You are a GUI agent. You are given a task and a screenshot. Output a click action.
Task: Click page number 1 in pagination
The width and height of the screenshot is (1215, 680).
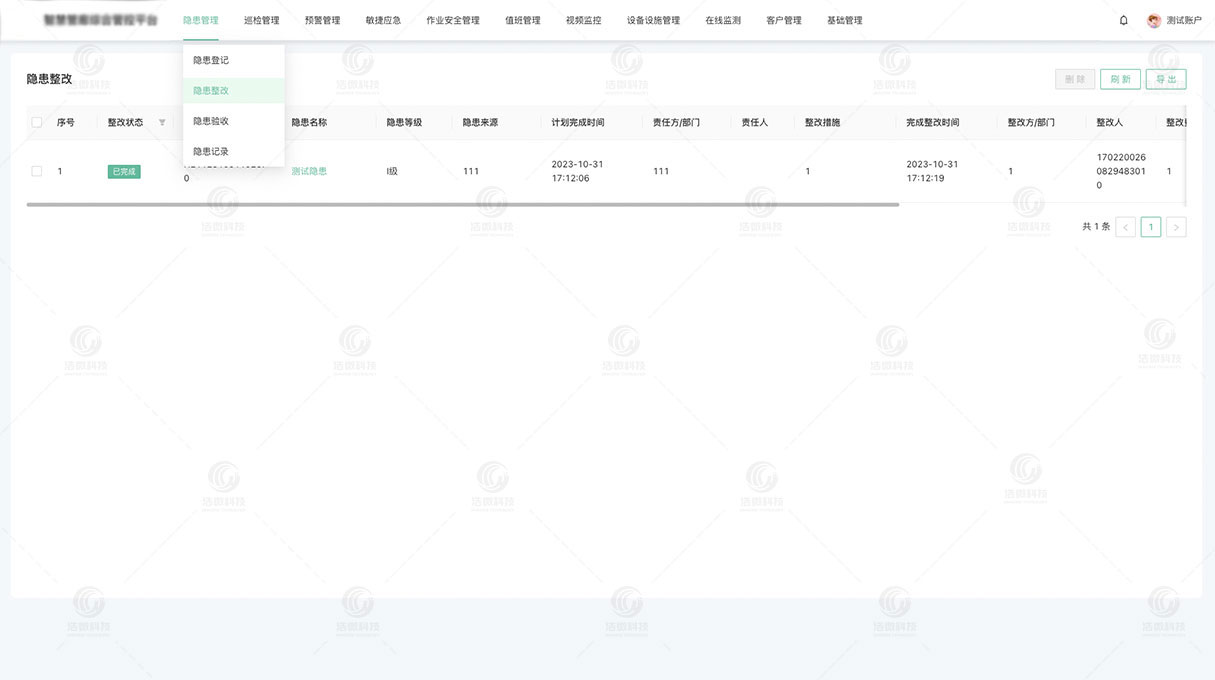tap(1151, 227)
